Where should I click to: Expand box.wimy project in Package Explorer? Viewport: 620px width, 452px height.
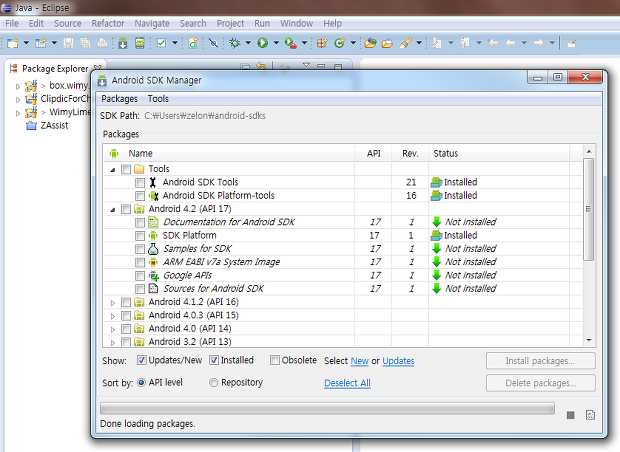tap(17, 86)
